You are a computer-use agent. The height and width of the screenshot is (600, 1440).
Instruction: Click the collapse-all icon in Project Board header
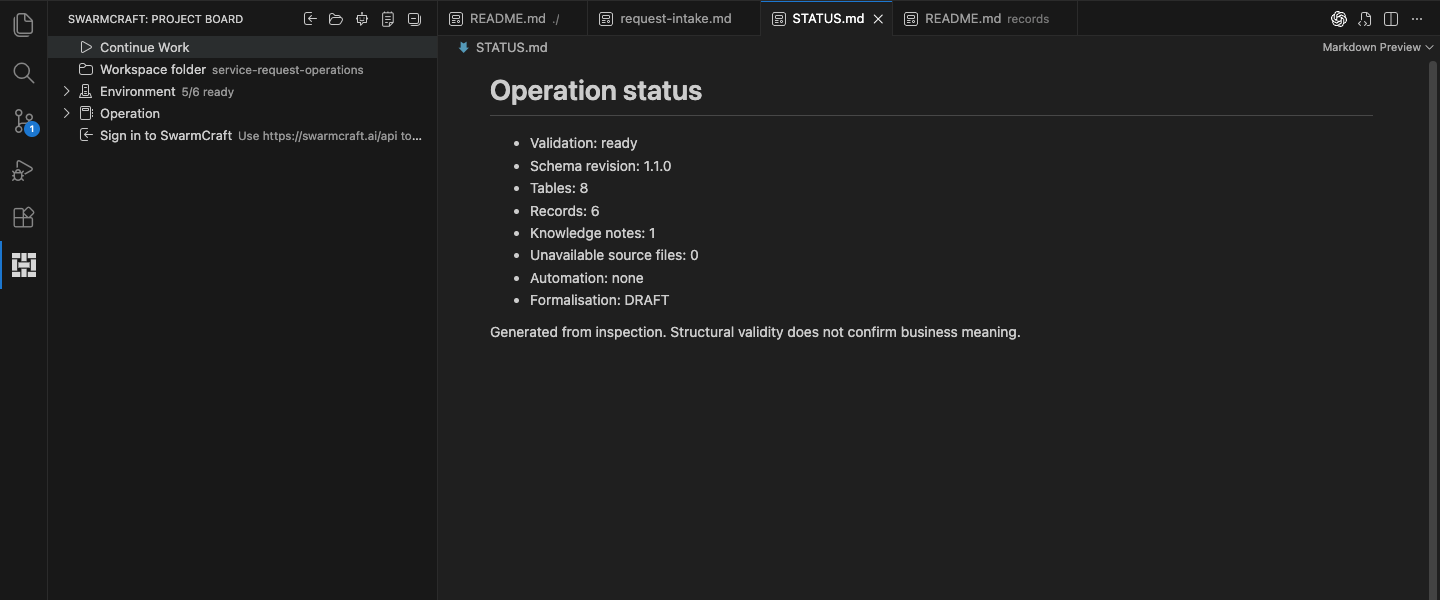point(414,19)
